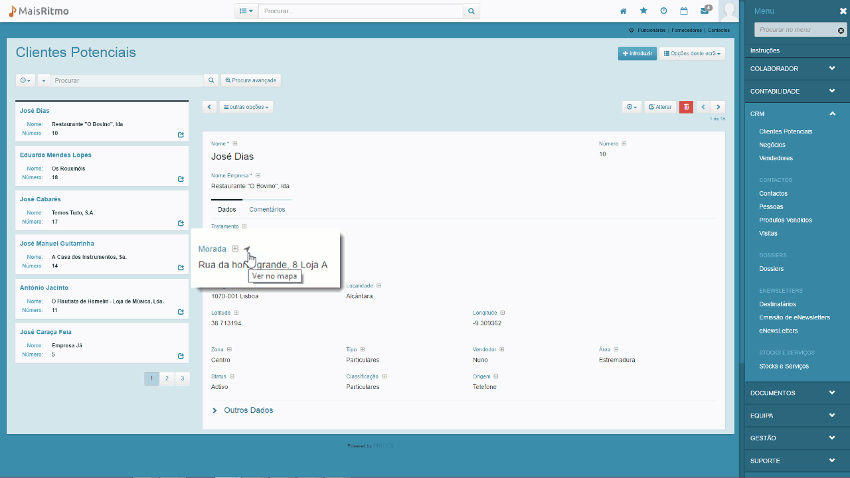Open the user avatar profile
The height and width of the screenshot is (478, 850).
pos(729,11)
